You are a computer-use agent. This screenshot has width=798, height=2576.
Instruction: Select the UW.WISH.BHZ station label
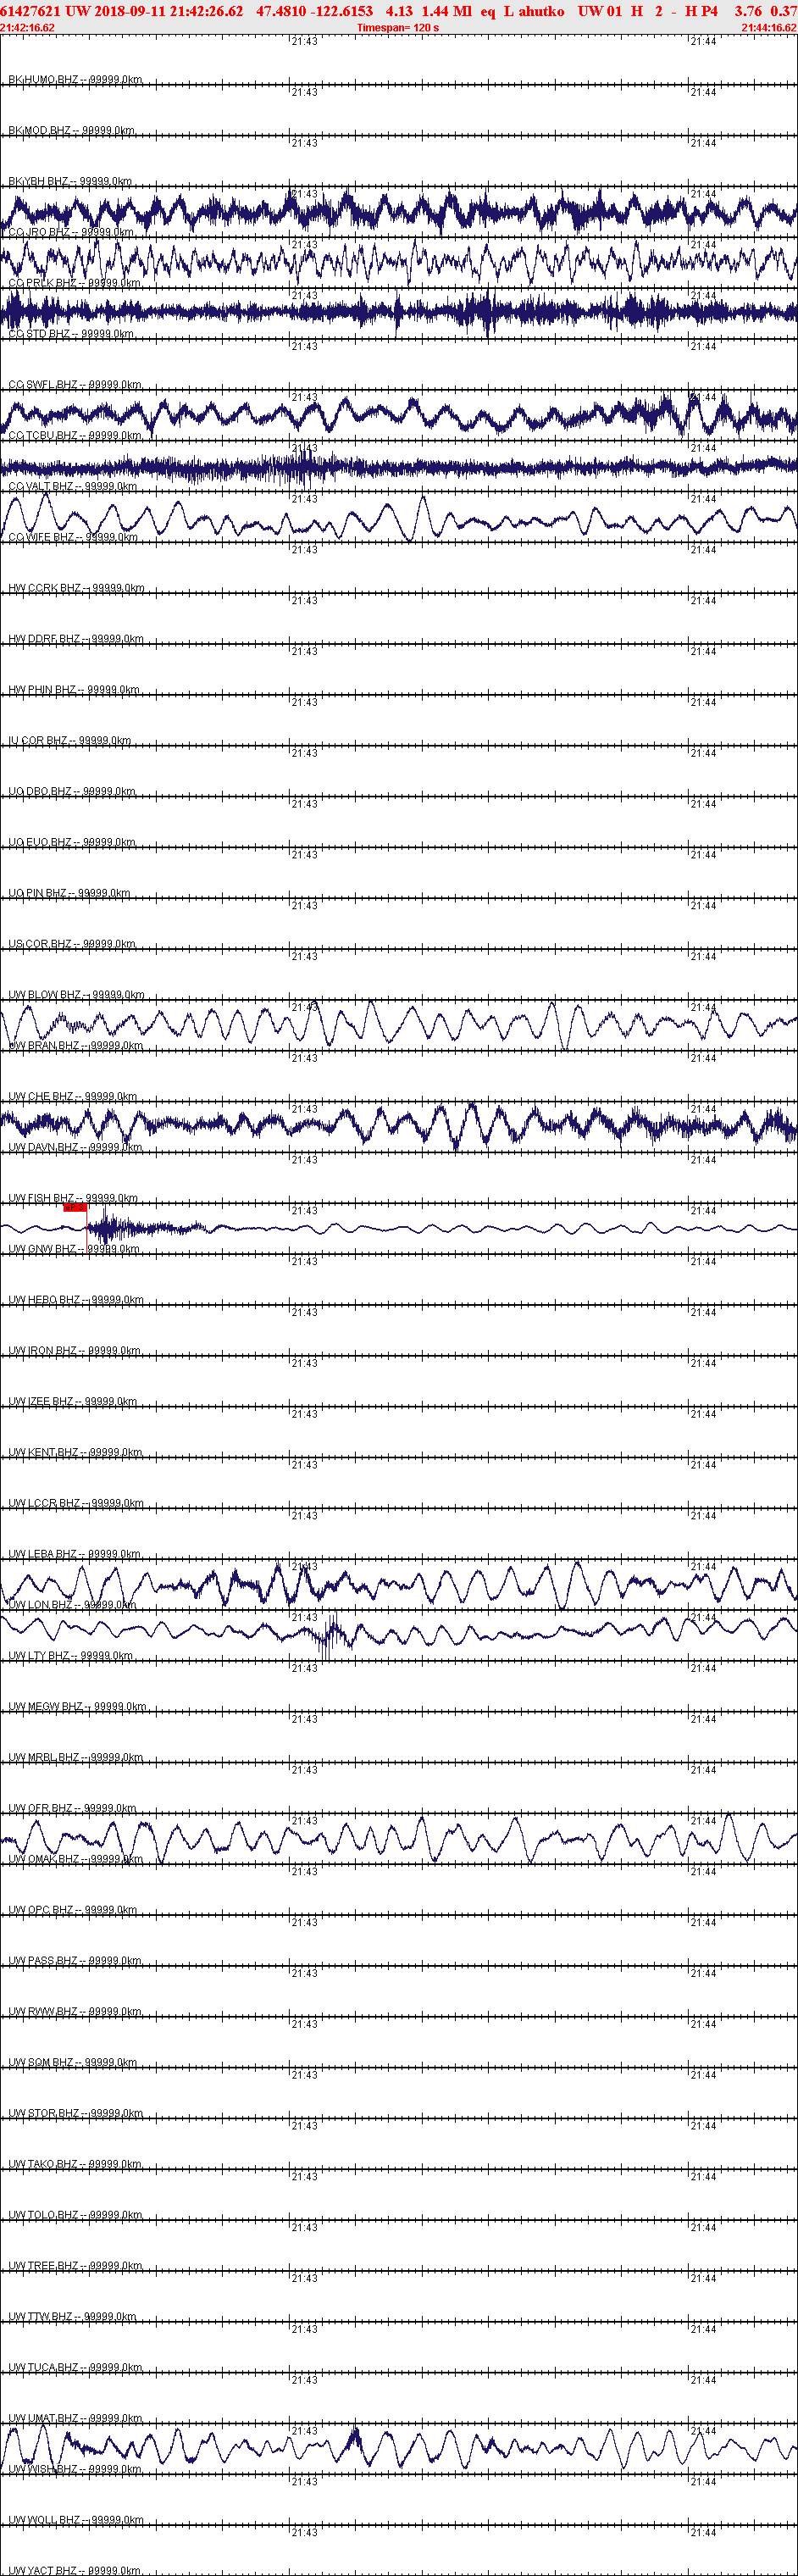tap(75, 2469)
